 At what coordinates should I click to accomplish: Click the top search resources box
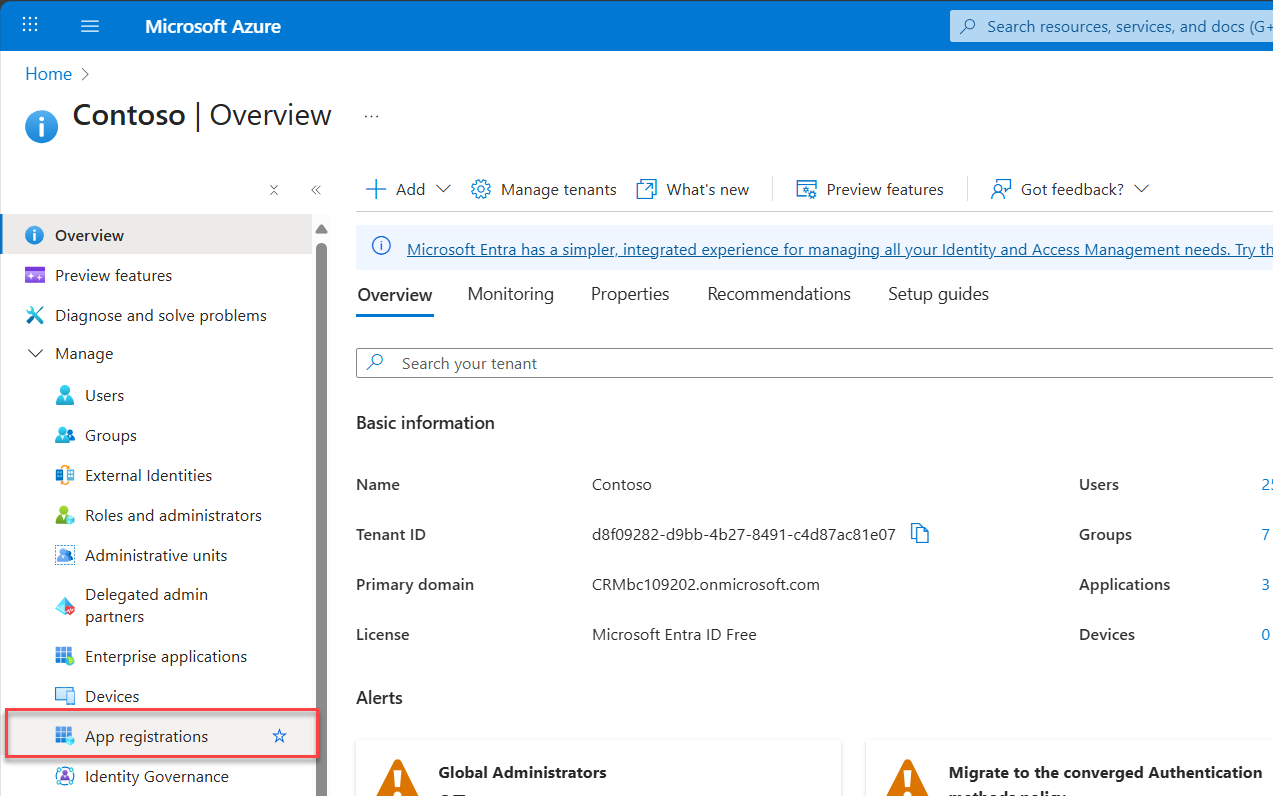1111,26
